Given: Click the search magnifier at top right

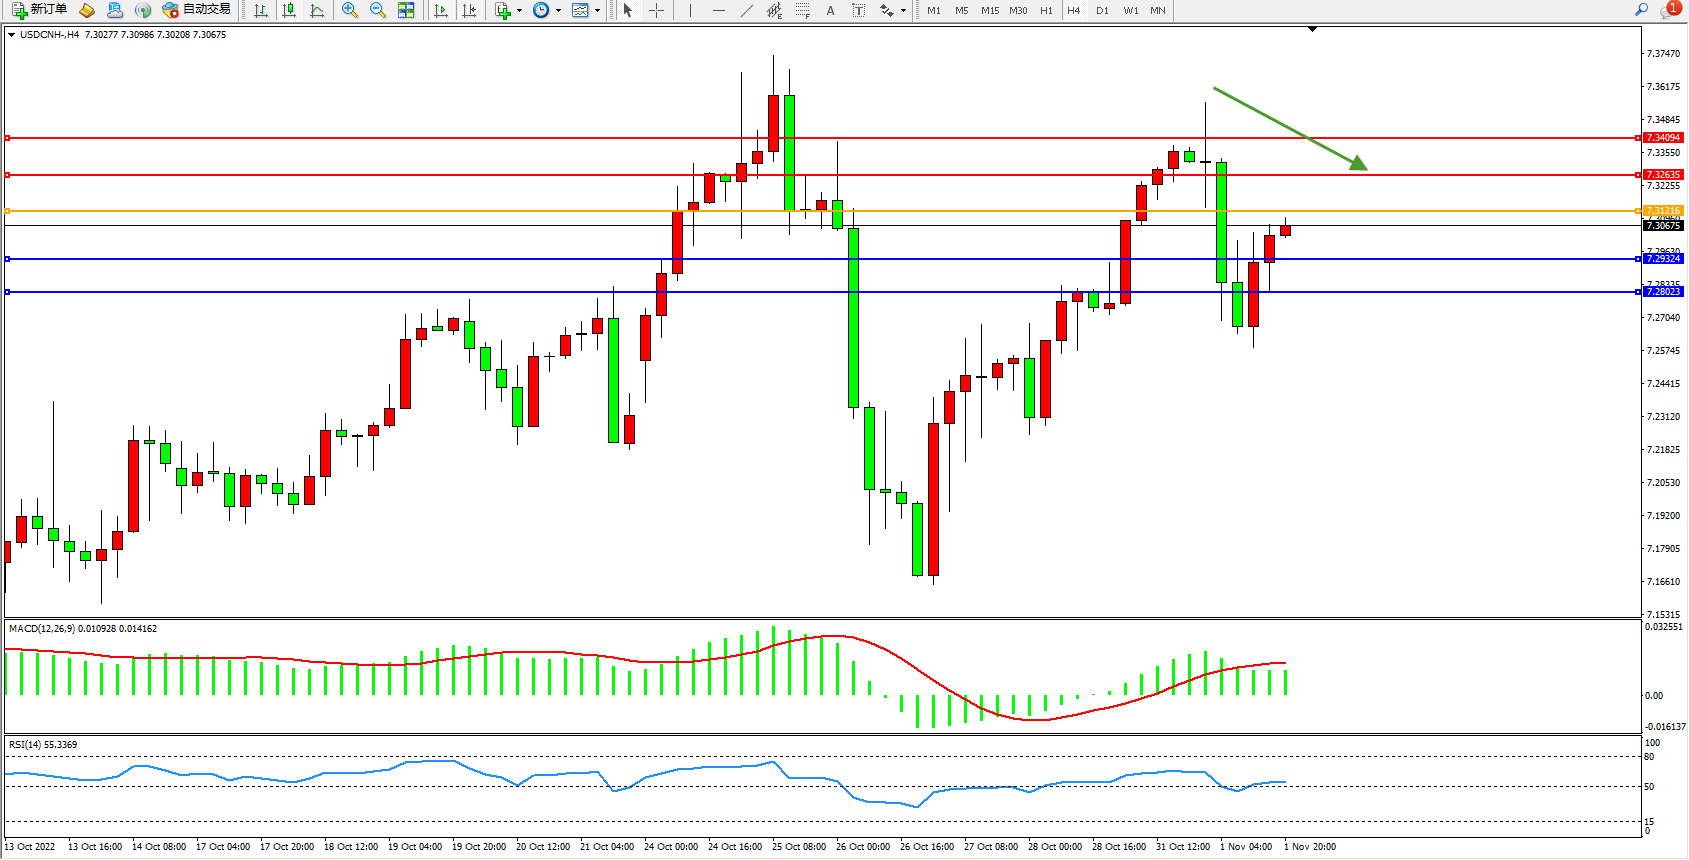Looking at the screenshot, I should [x=1641, y=10].
